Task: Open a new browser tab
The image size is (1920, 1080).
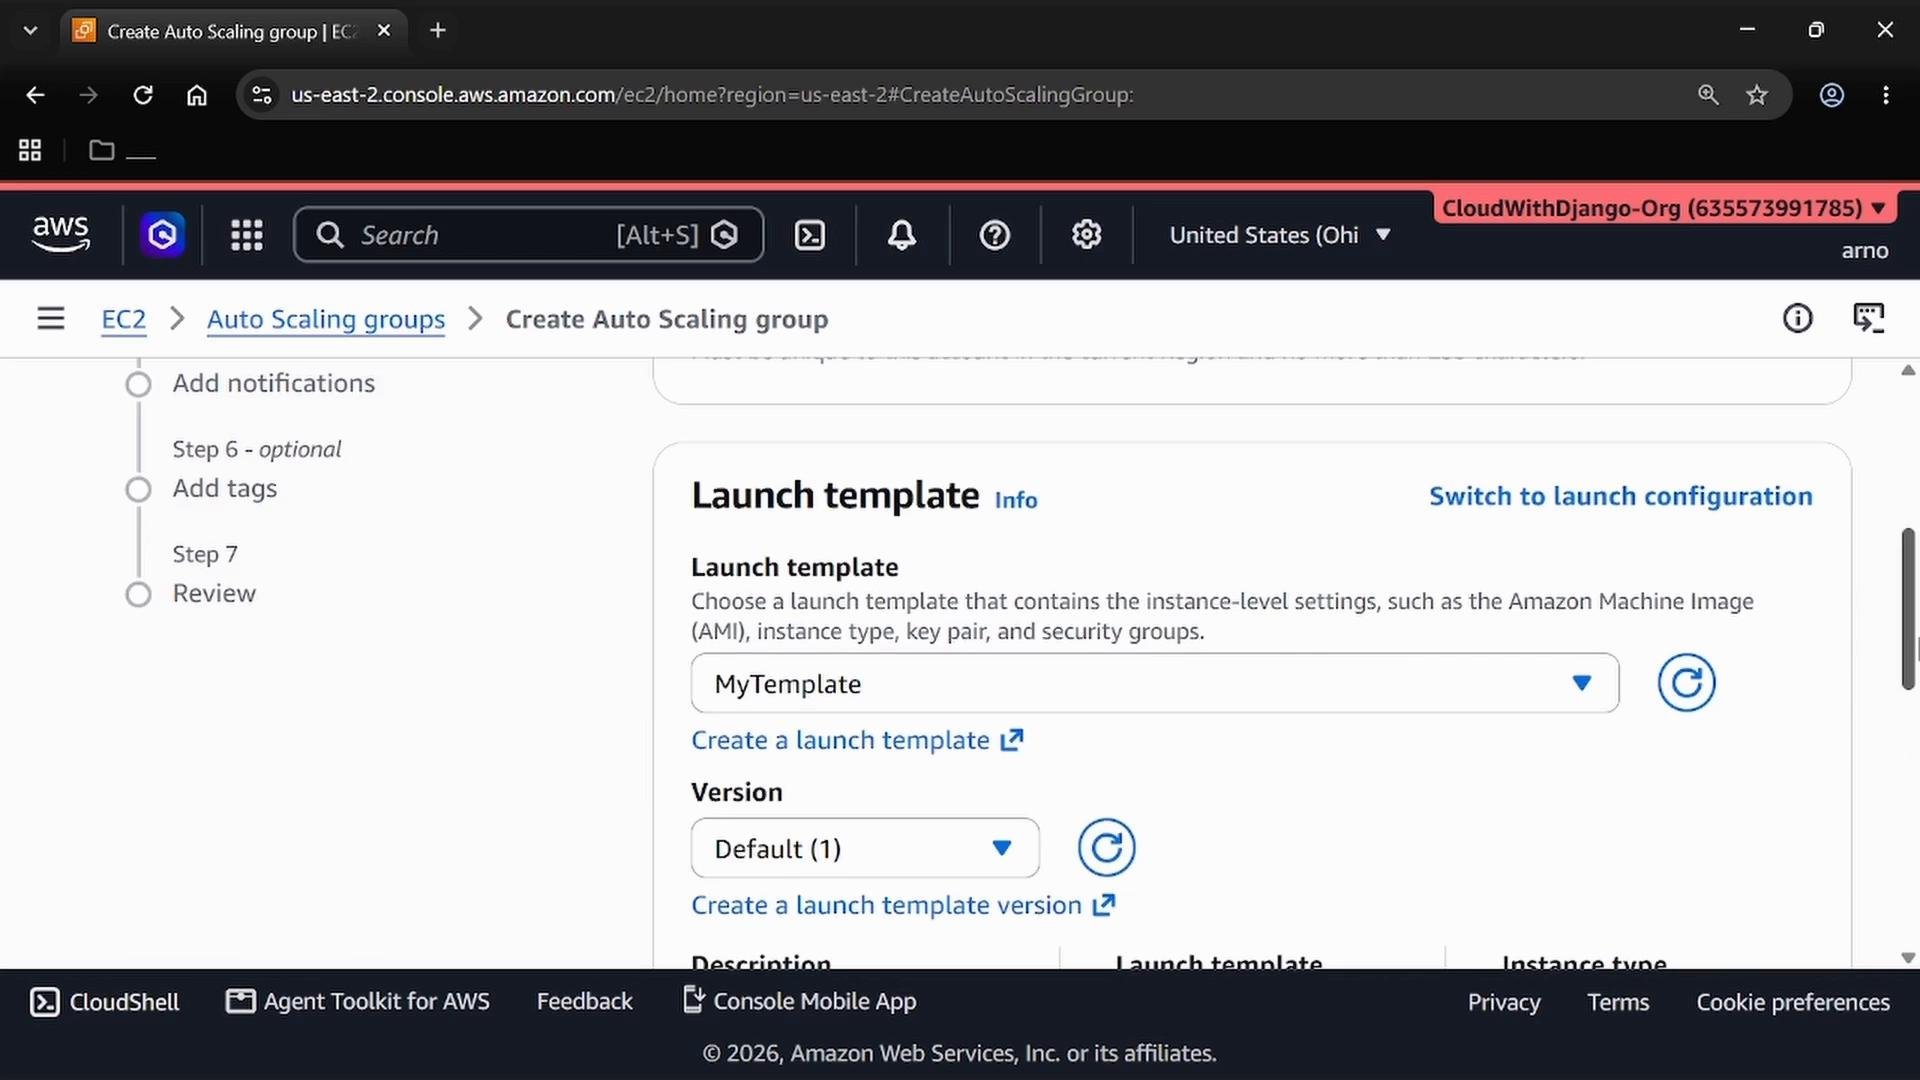Action: coord(437,30)
